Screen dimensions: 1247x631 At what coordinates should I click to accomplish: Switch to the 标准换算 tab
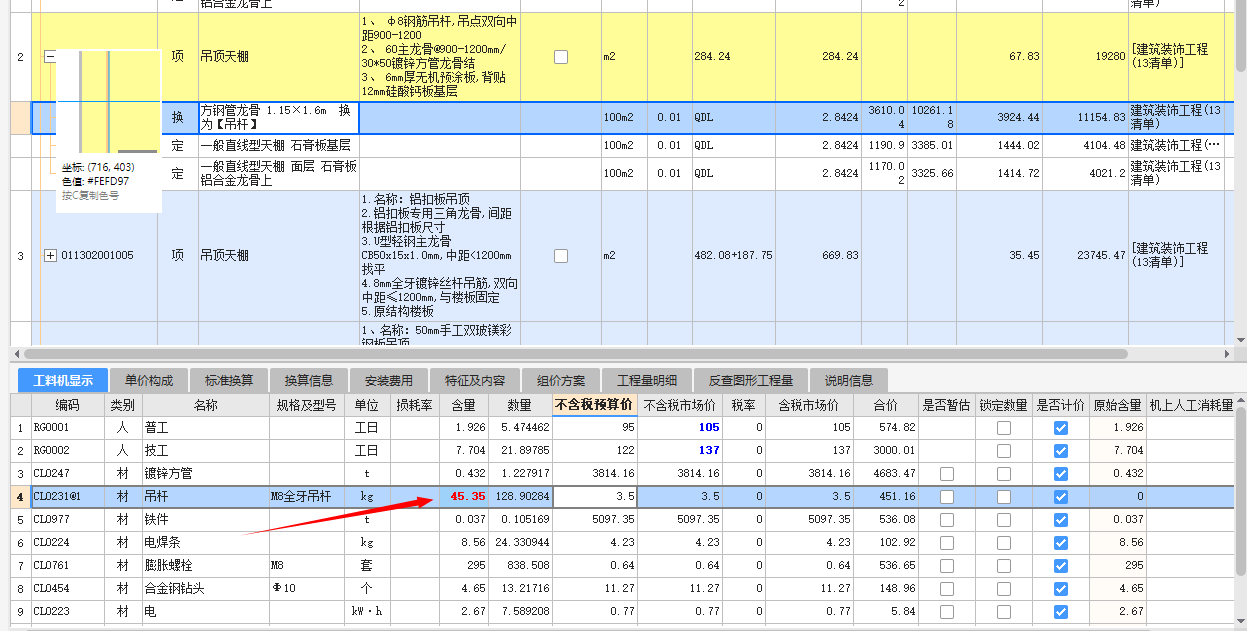click(x=229, y=381)
